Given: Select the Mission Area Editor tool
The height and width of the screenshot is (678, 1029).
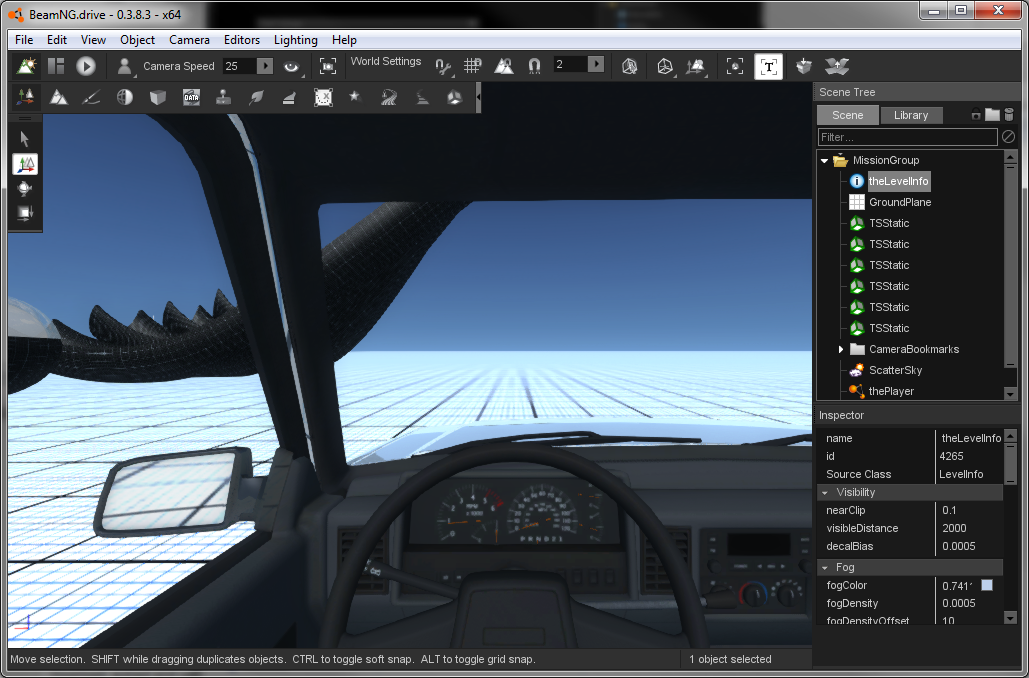Looking at the screenshot, I should point(323,98).
